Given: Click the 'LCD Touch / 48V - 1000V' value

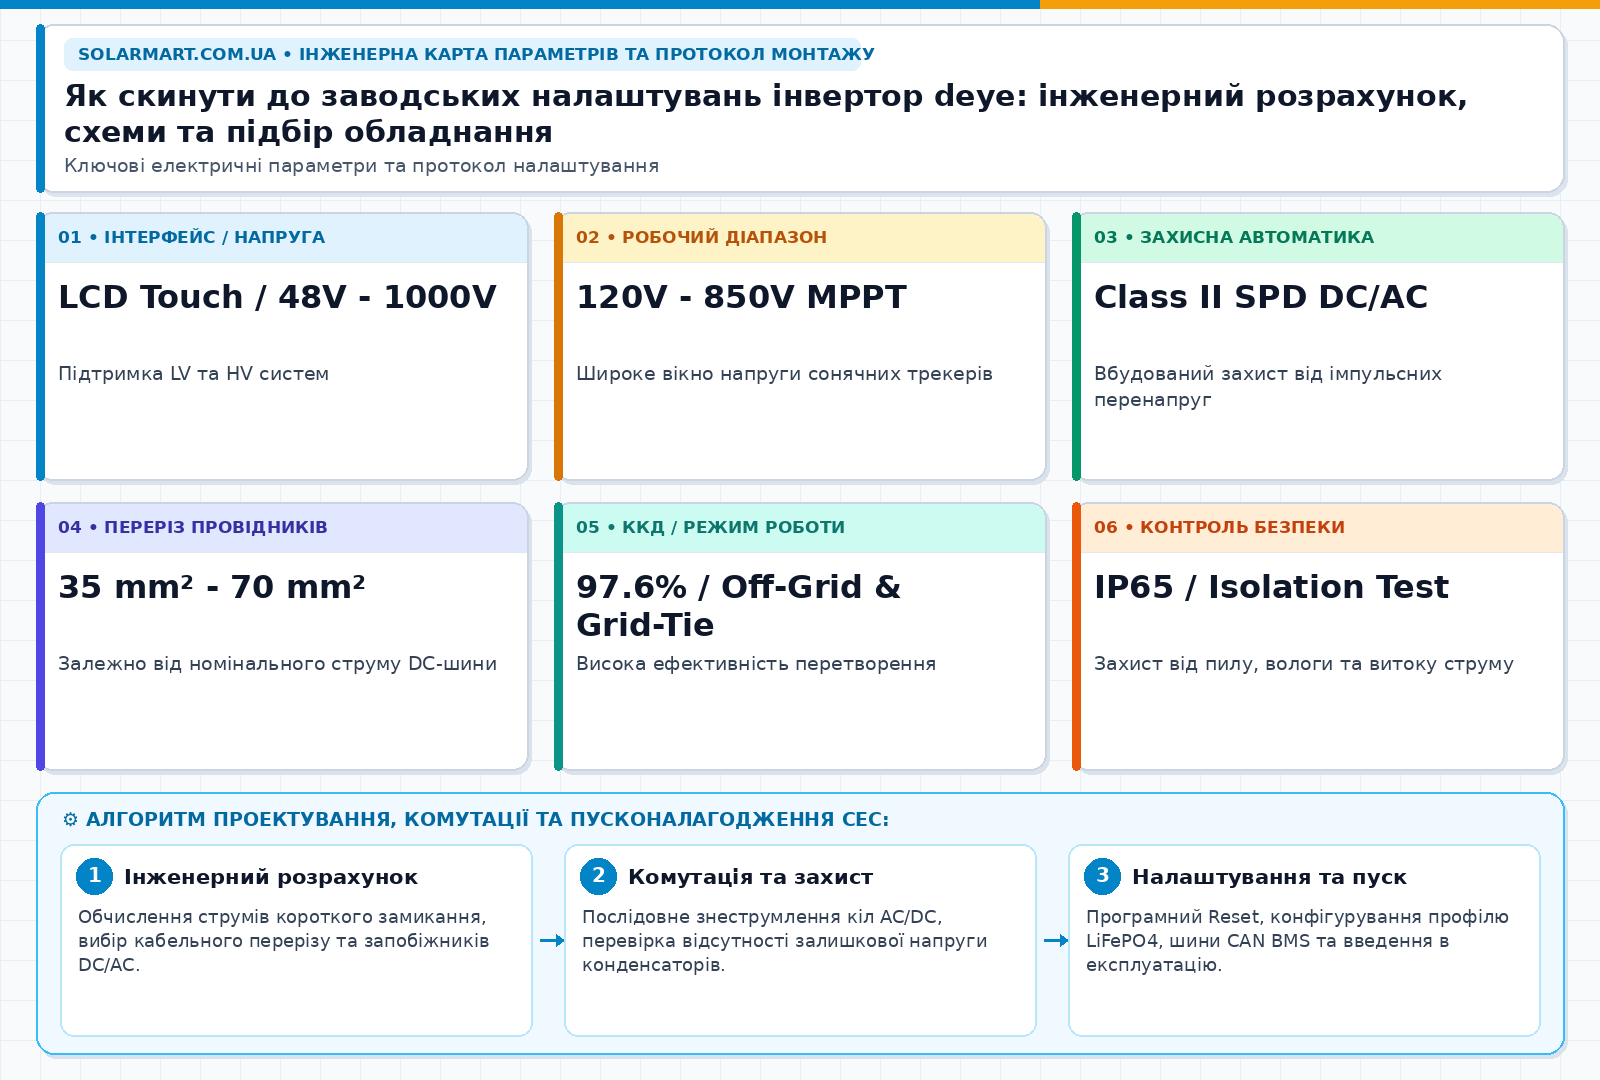Looking at the screenshot, I should click(x=277, y=297).
